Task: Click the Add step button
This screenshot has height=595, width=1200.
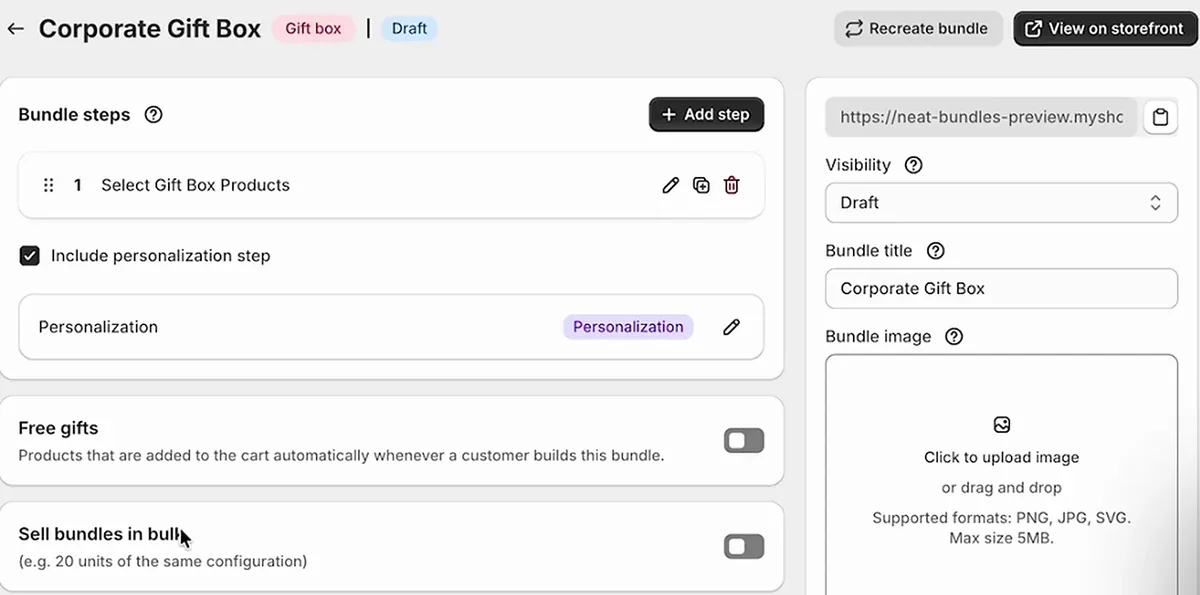Action: coord(706,115)
